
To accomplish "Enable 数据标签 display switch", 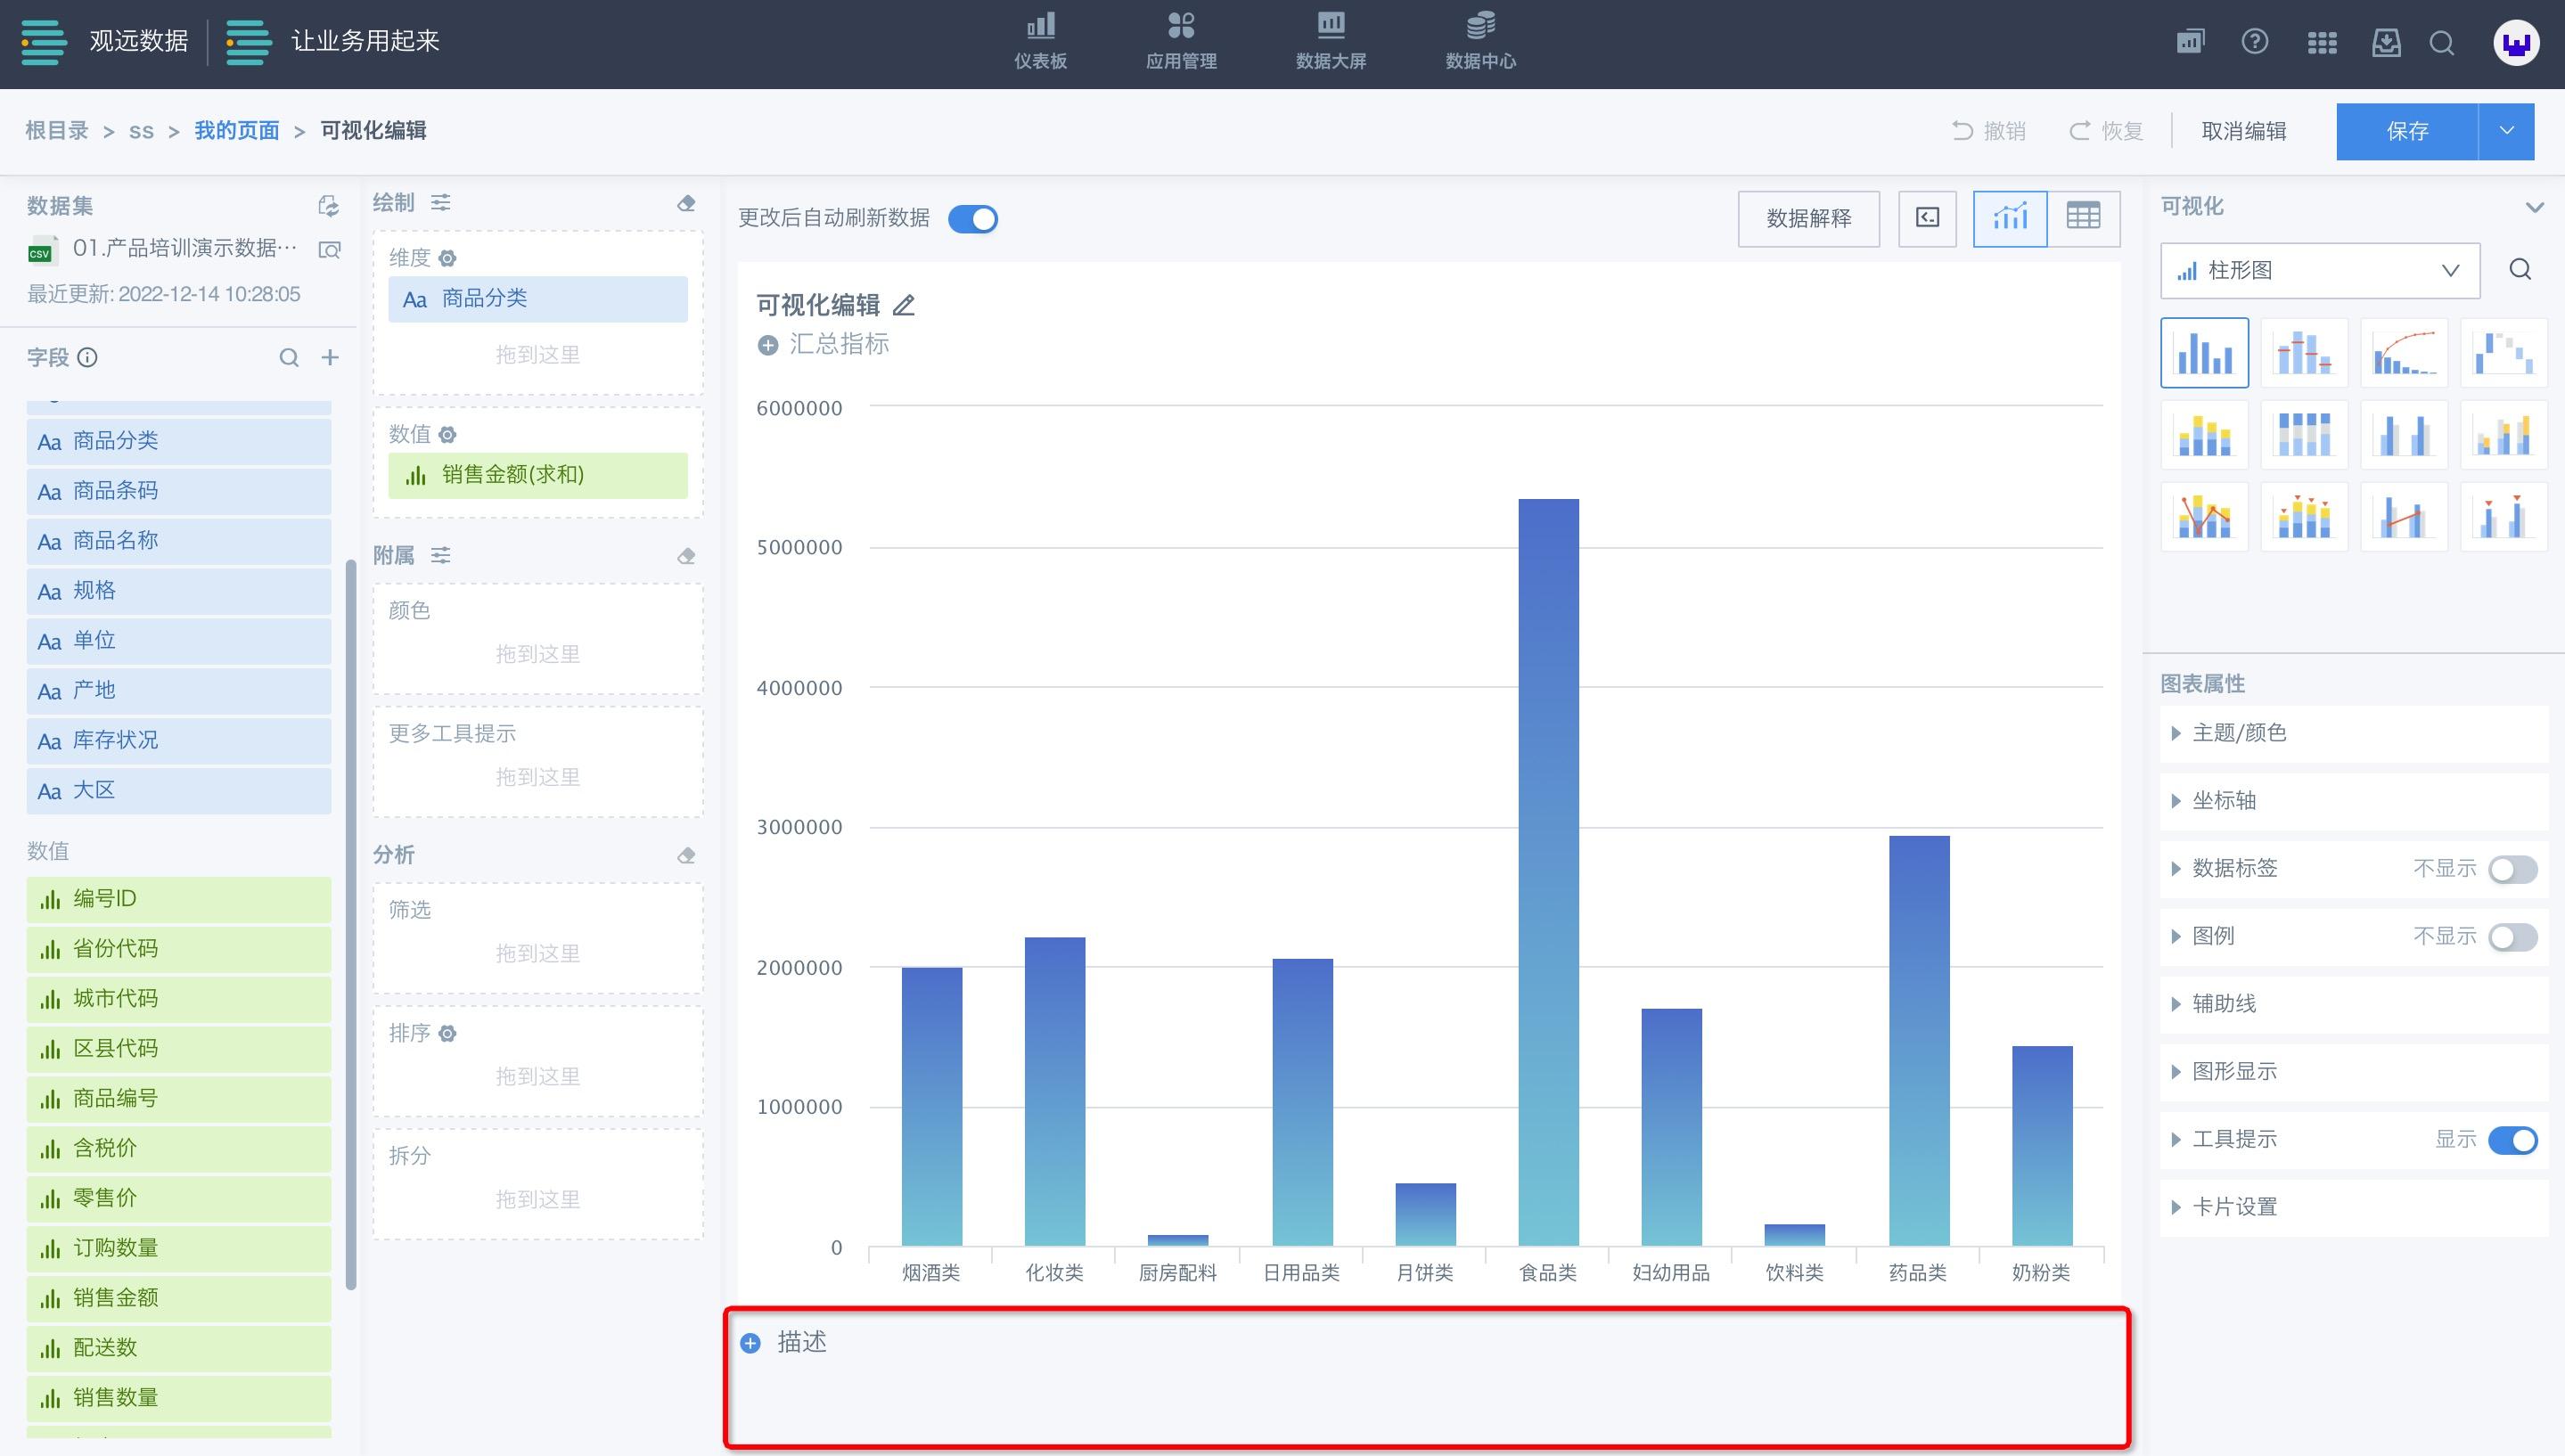I will (2513, 869).
